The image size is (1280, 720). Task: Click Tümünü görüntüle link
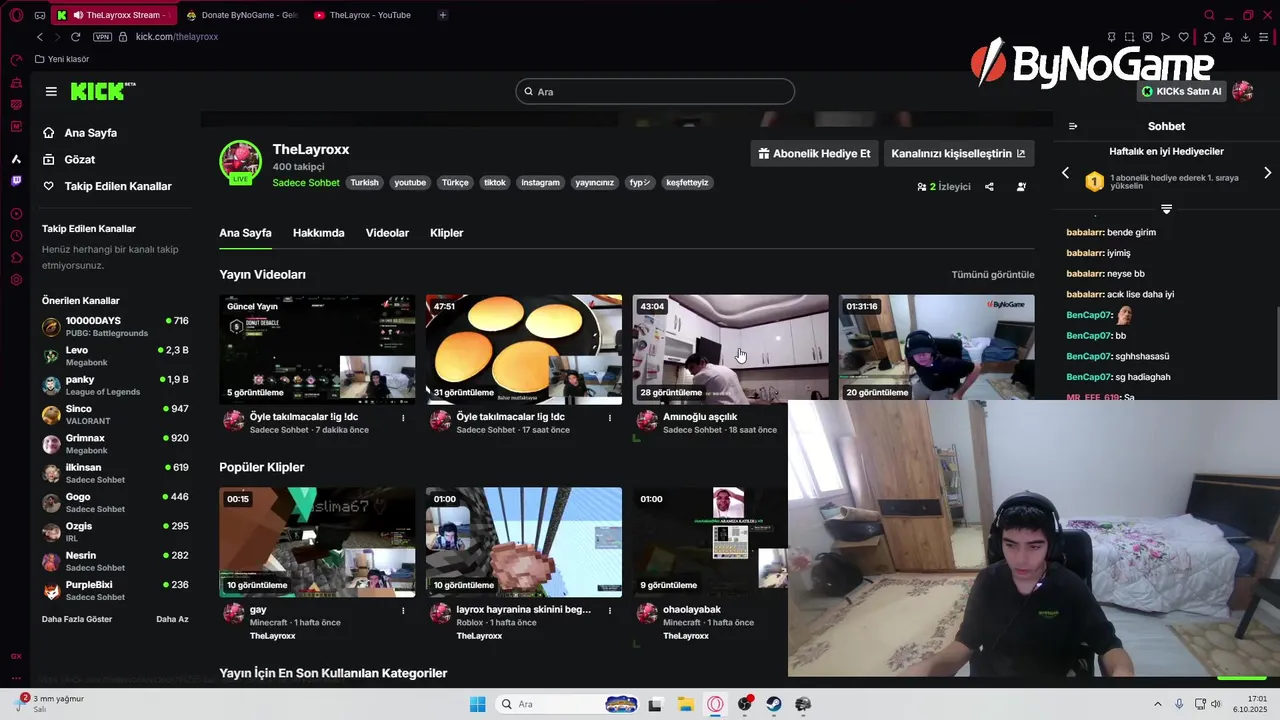point(993,274)
